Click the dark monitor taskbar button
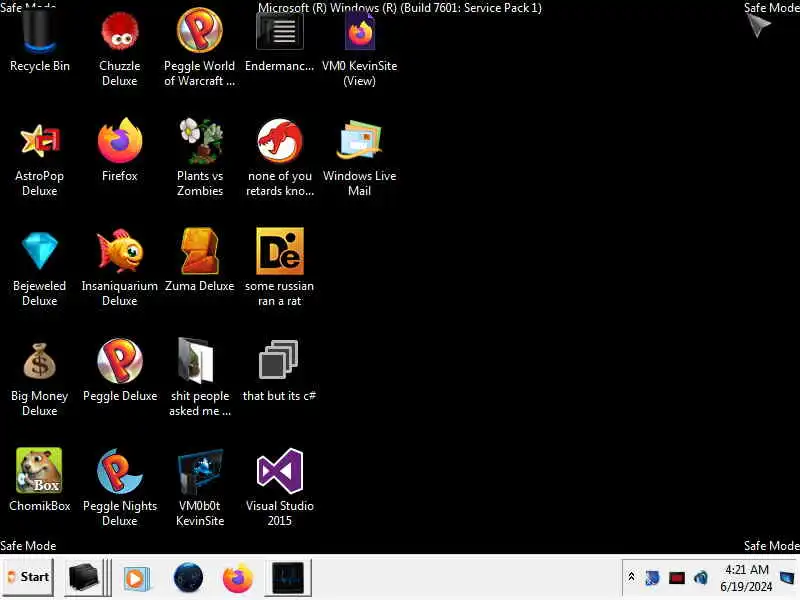This screenshot has height=600, width=800. point(288,578)
